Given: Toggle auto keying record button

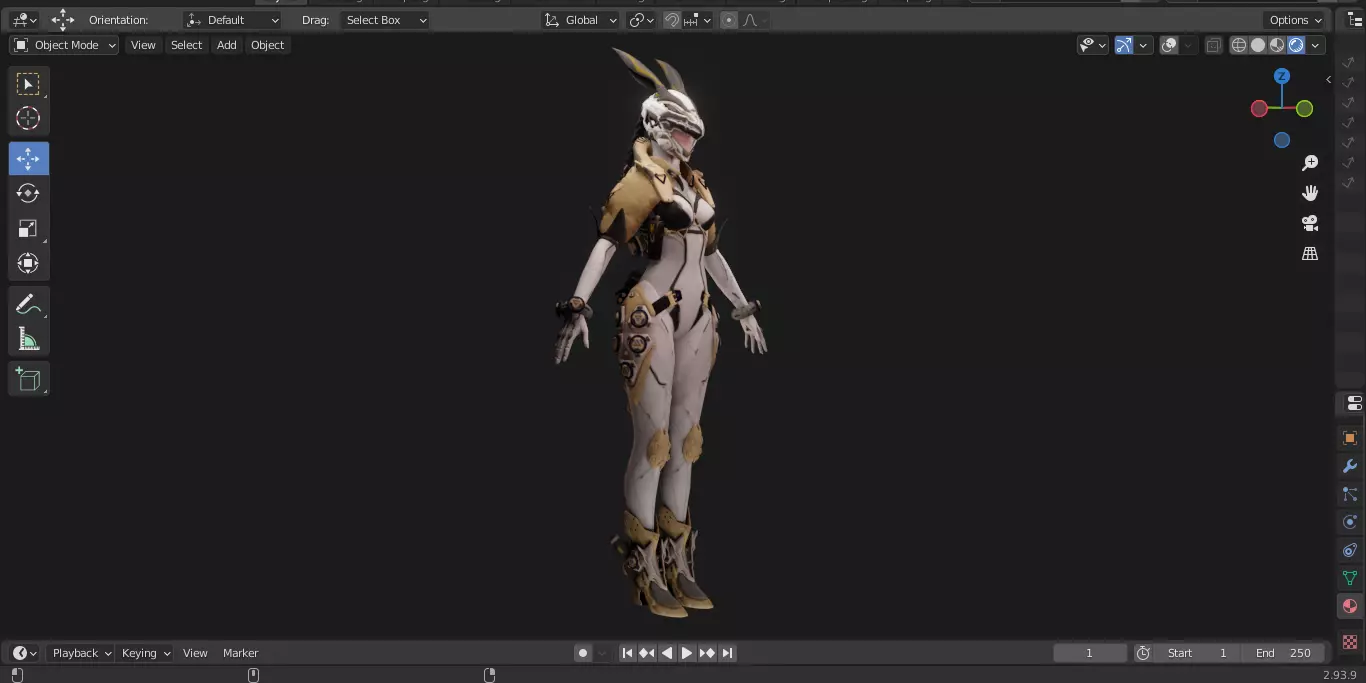Looking at the screenshot, I should point(583,653).
